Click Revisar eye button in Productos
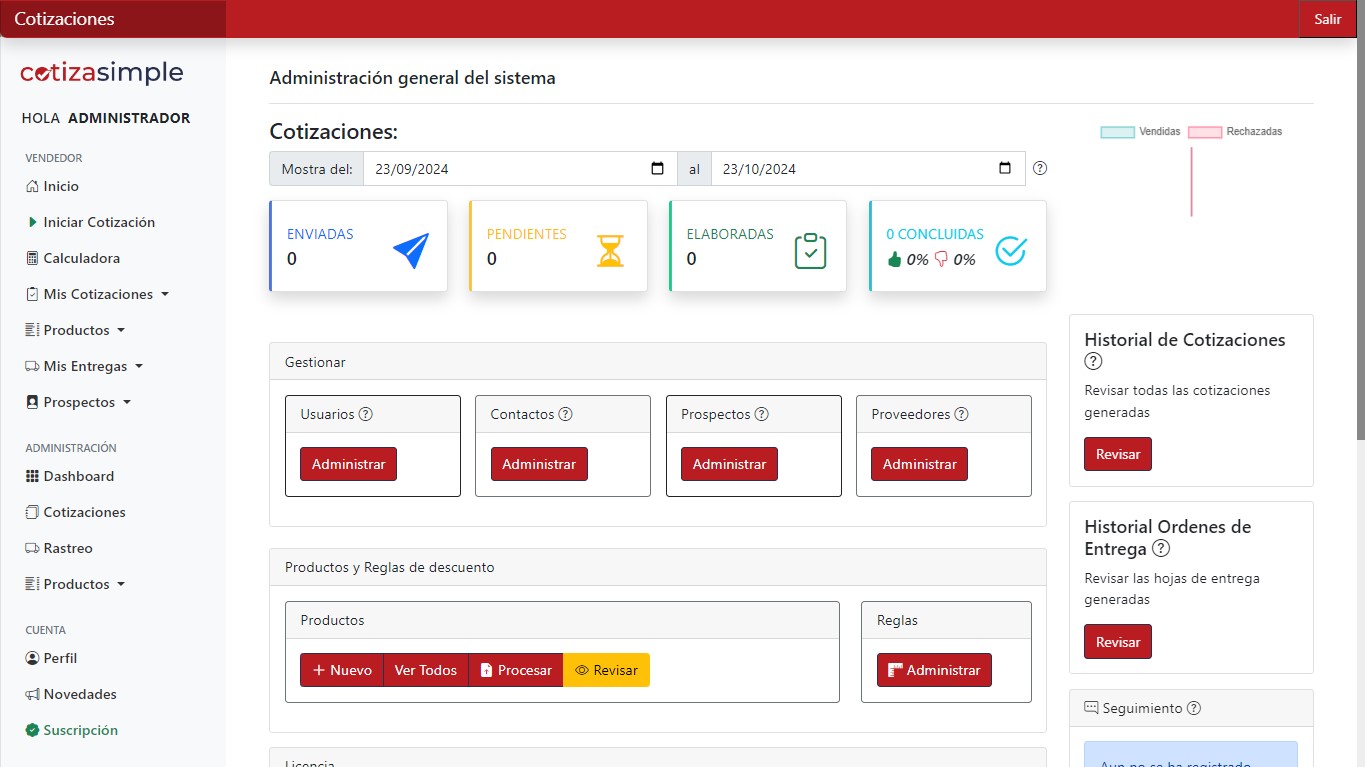 [606, 670]
